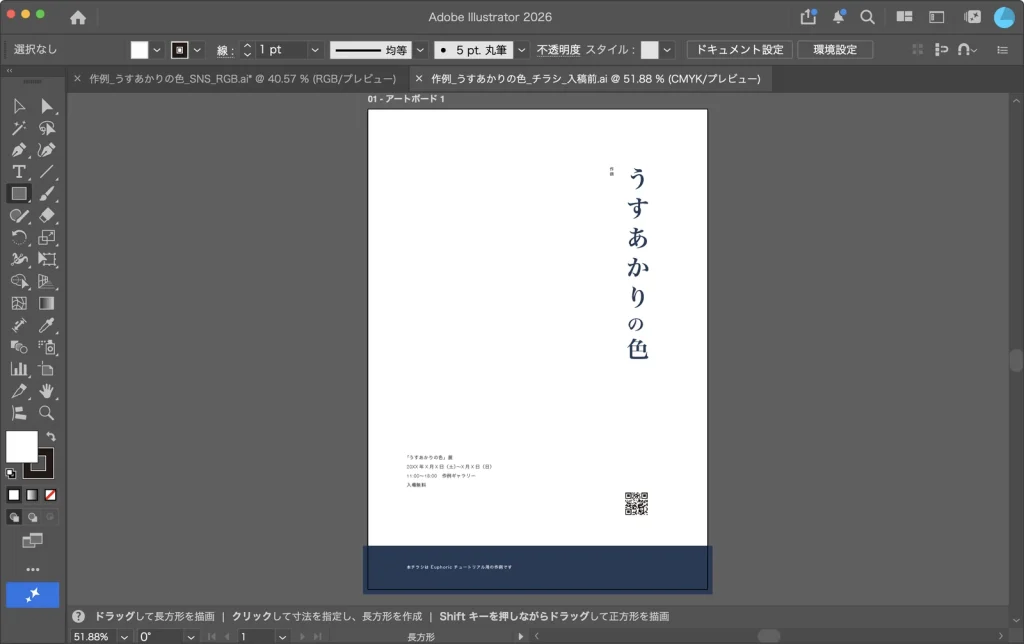The width and height of the screenshot is (1024, 644).
Task: Click the ドキュメント設定 button
Action: point(739,50)
